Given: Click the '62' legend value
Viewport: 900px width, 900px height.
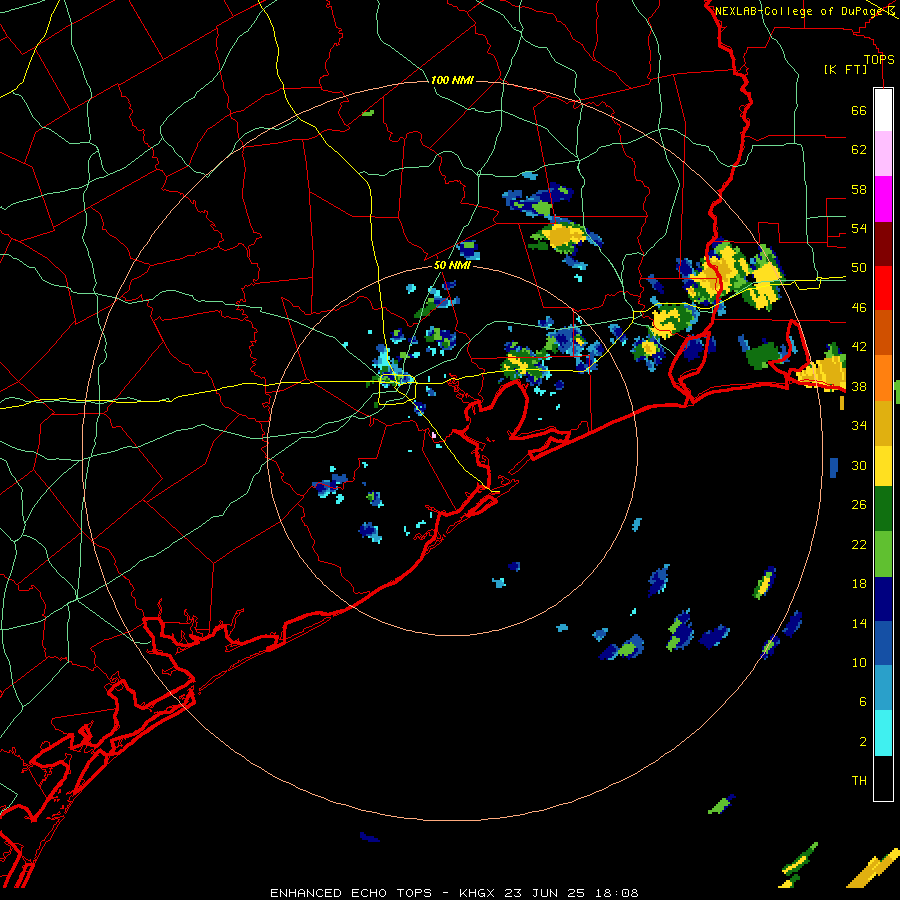Looking at the screenshot, I should click(859, 150).
